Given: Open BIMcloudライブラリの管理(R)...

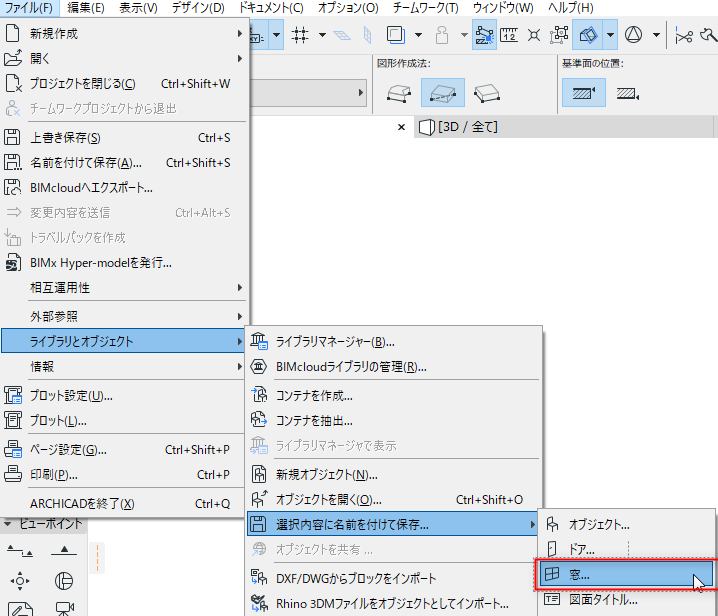Looking at the screenshot, I should [394, 366].
